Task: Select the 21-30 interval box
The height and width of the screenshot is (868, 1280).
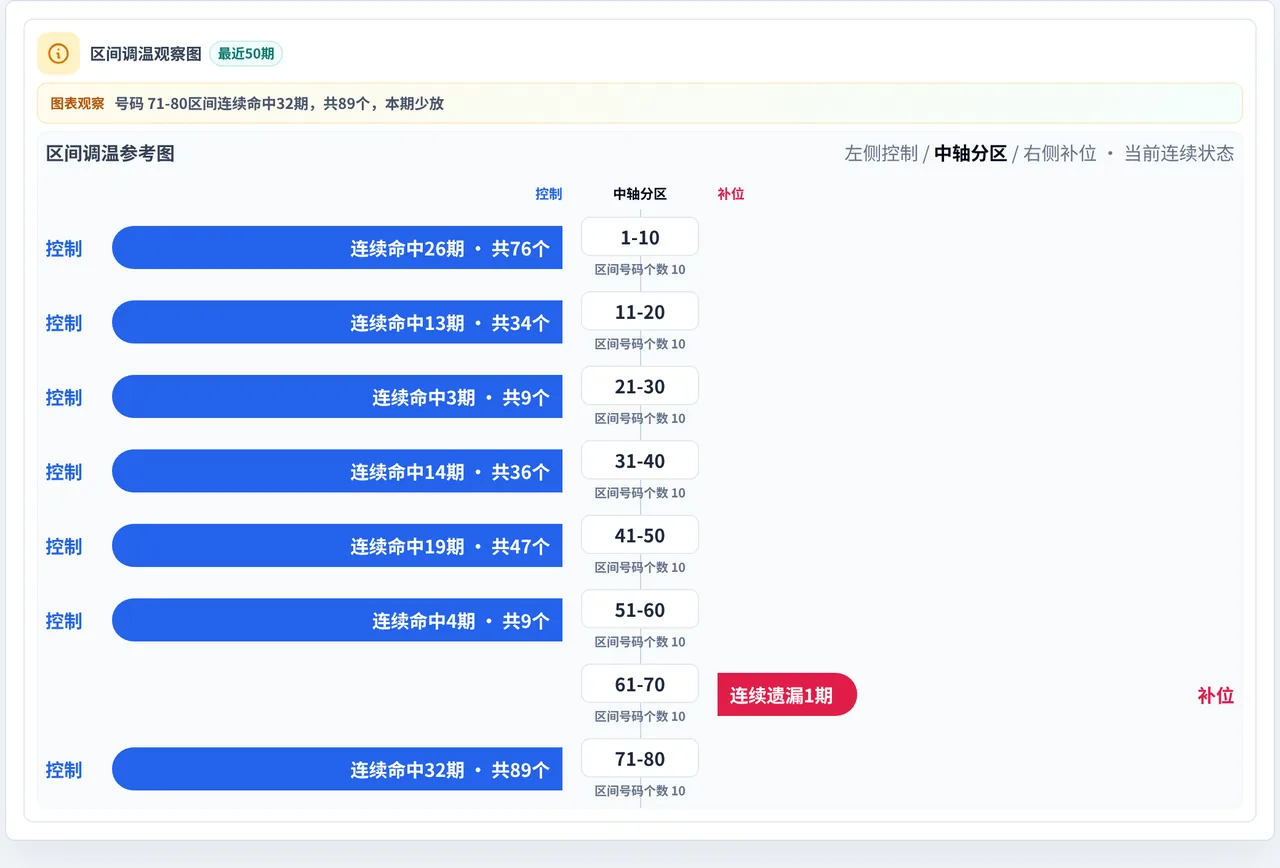Action: coord(640,386)
